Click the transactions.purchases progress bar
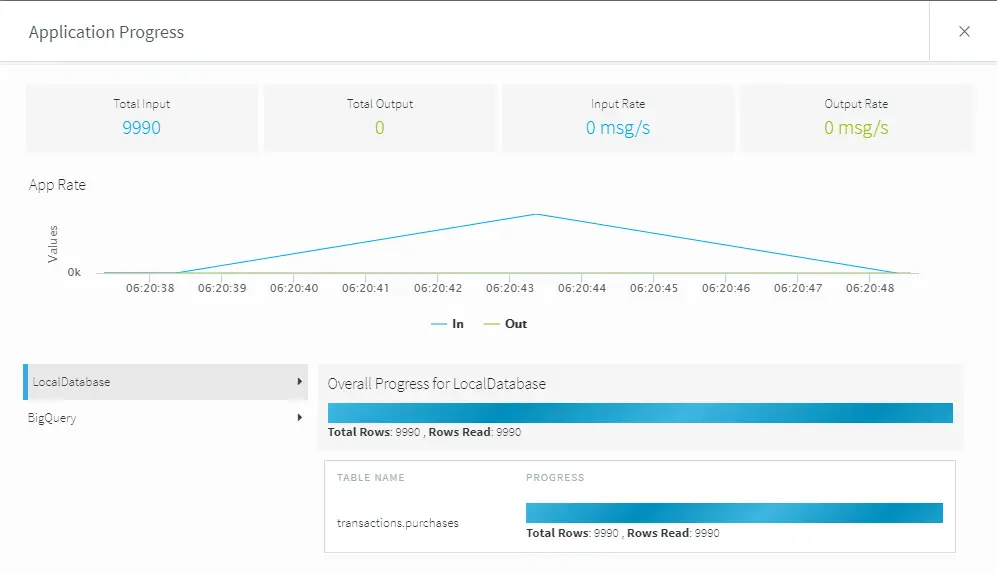The image size is (997, 574). point(734,513)
